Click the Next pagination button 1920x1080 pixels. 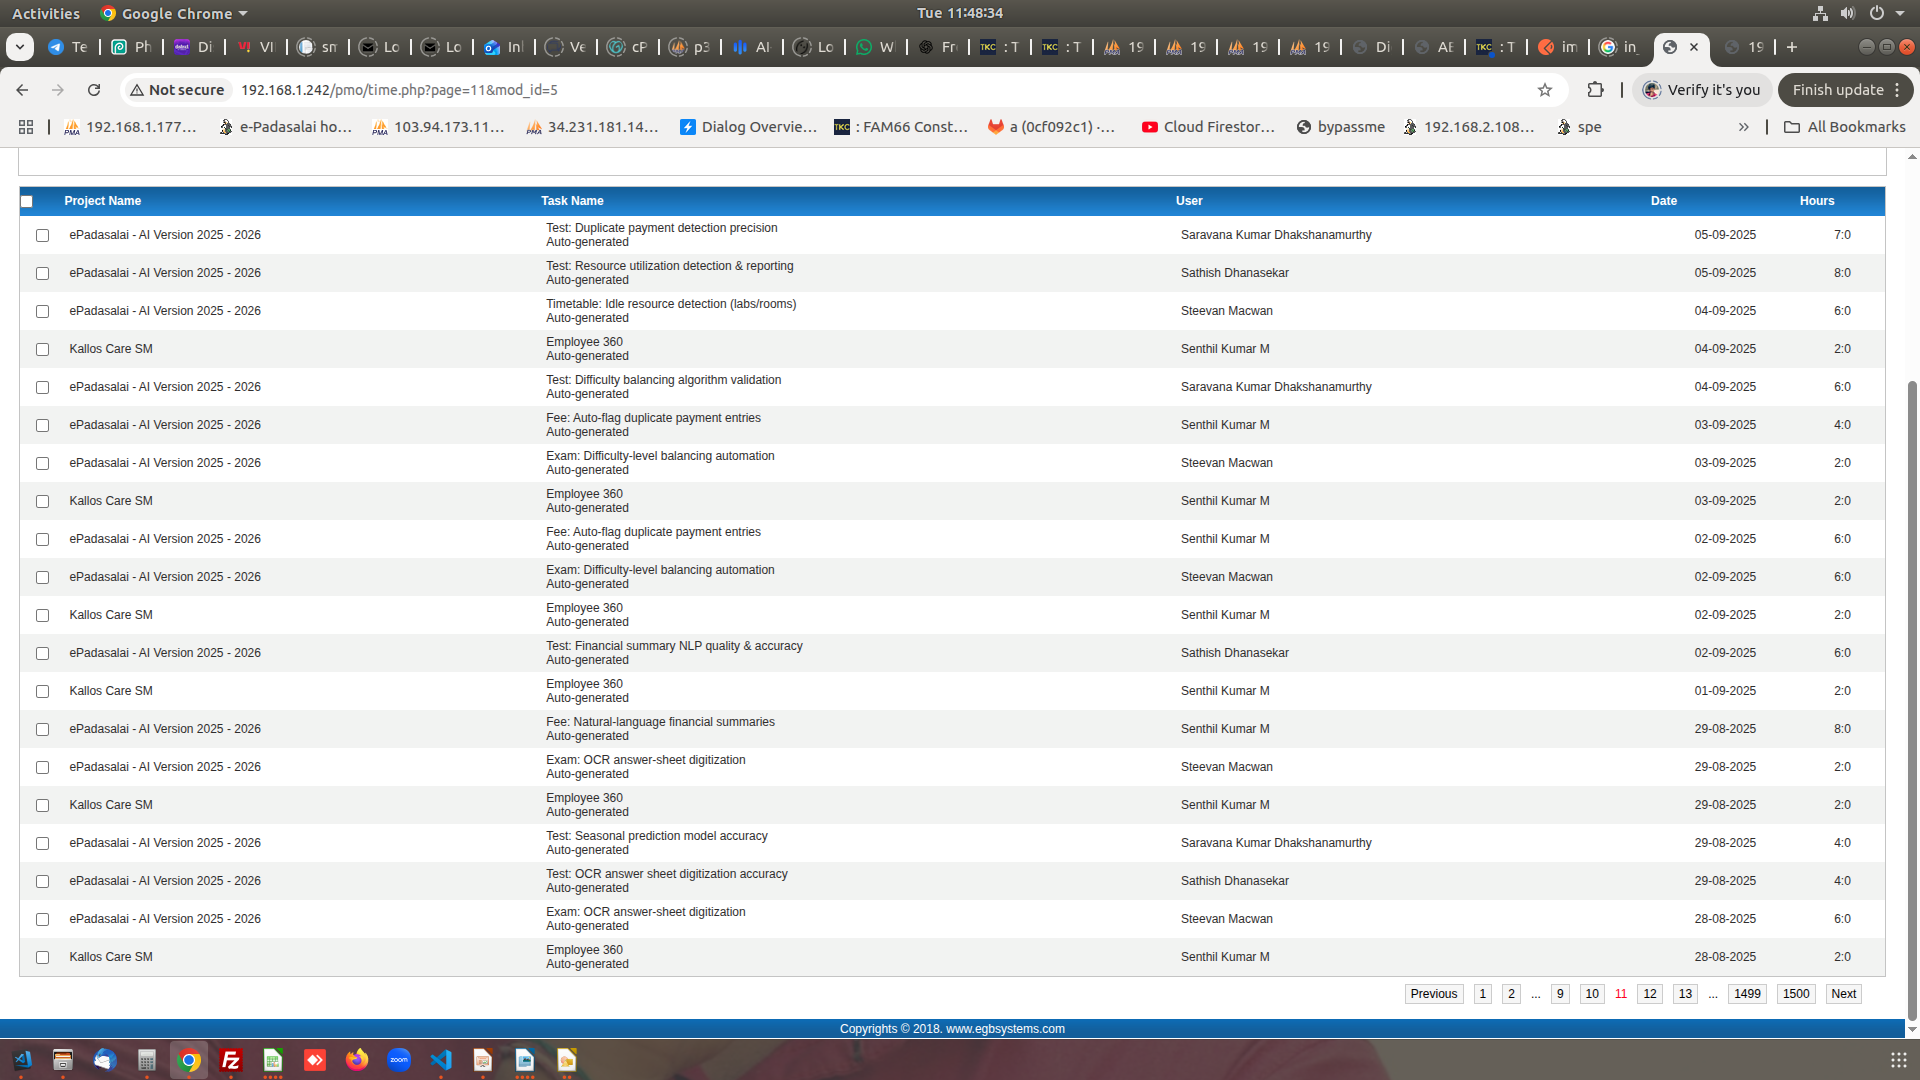1843,994
